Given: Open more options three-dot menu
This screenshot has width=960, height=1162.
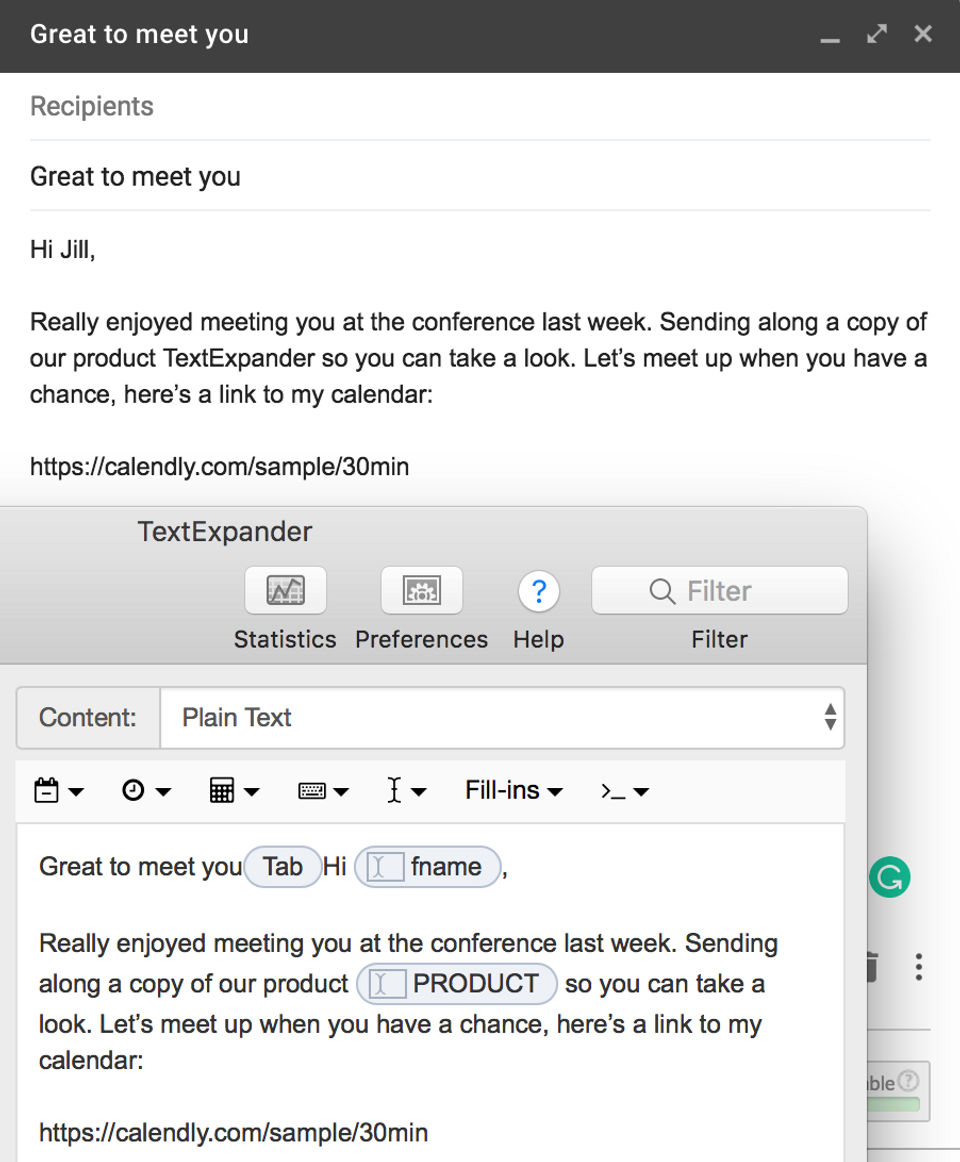Looking at the screenshot, I should coord(918,966).
